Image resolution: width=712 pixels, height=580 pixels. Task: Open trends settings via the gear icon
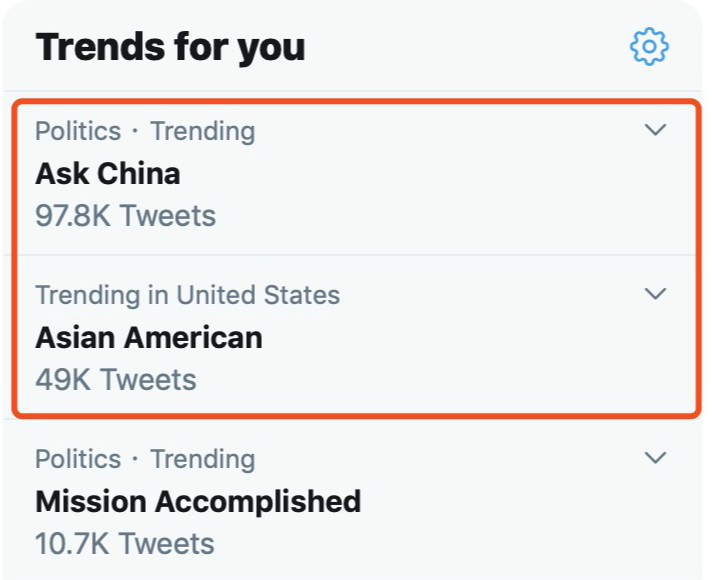649,46
